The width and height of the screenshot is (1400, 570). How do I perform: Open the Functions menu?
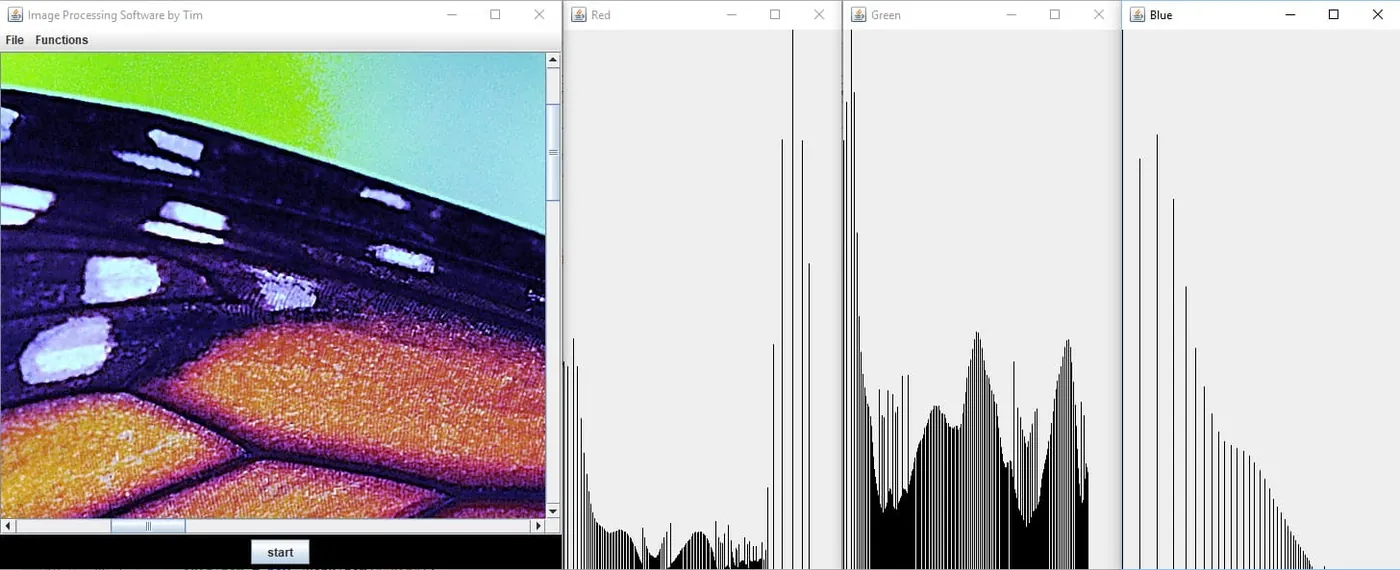61,40
